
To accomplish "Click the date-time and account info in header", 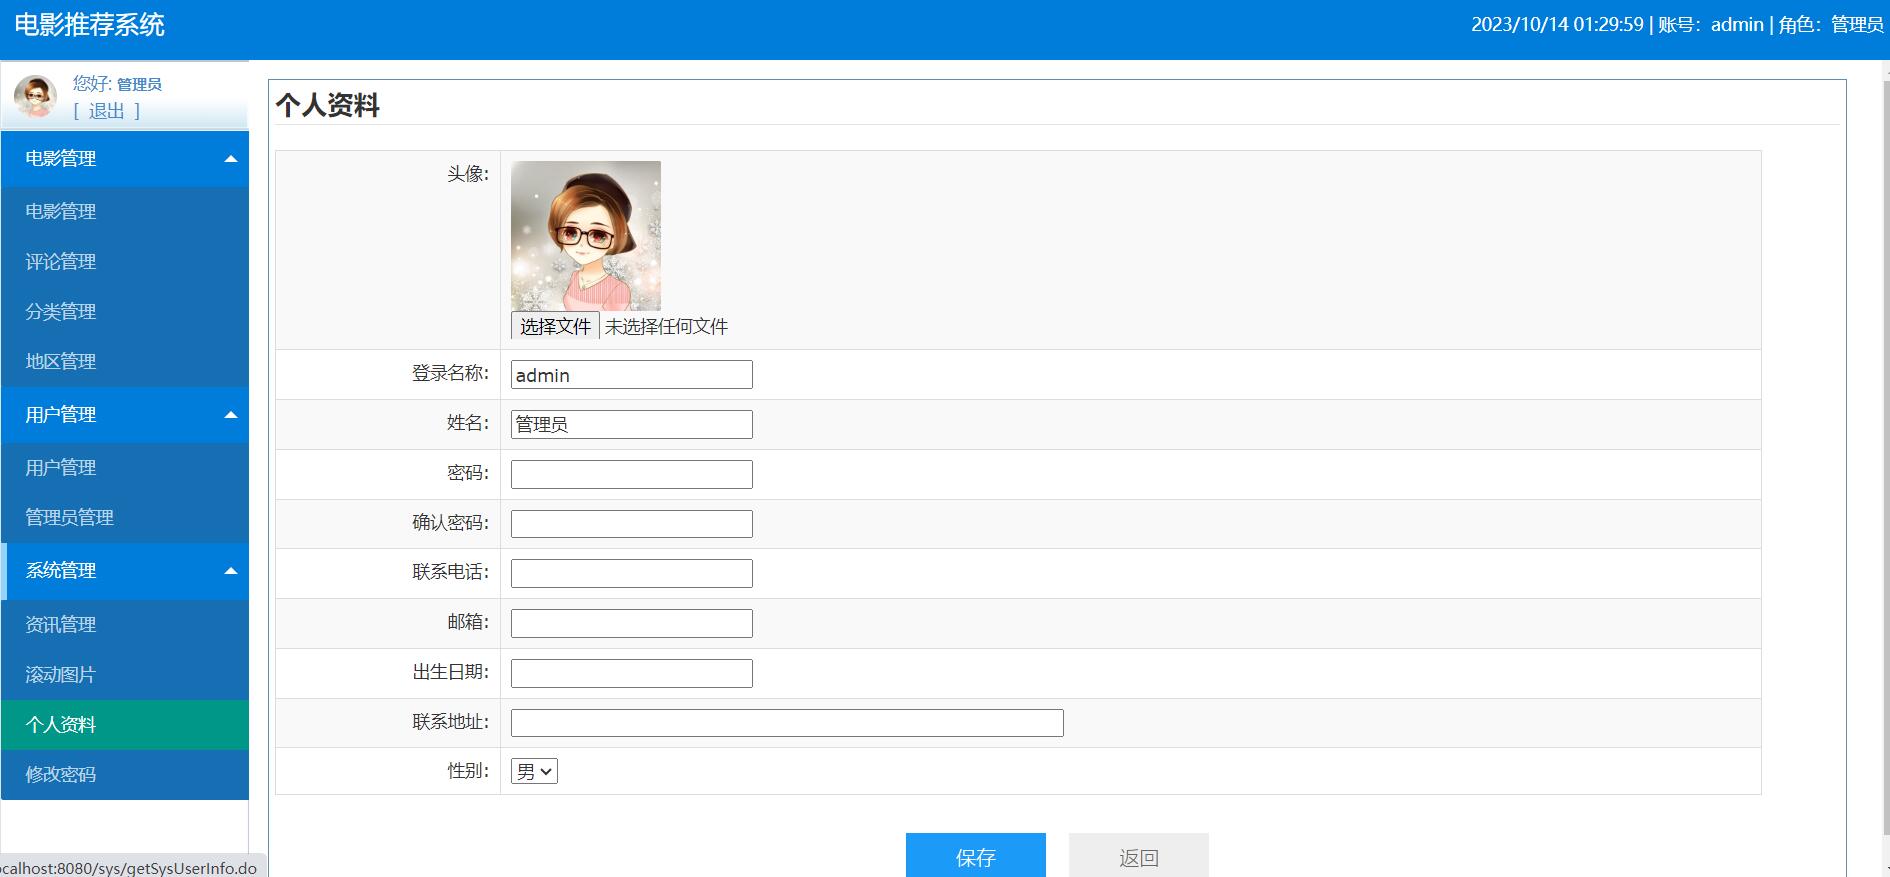I will [1677, 24].
